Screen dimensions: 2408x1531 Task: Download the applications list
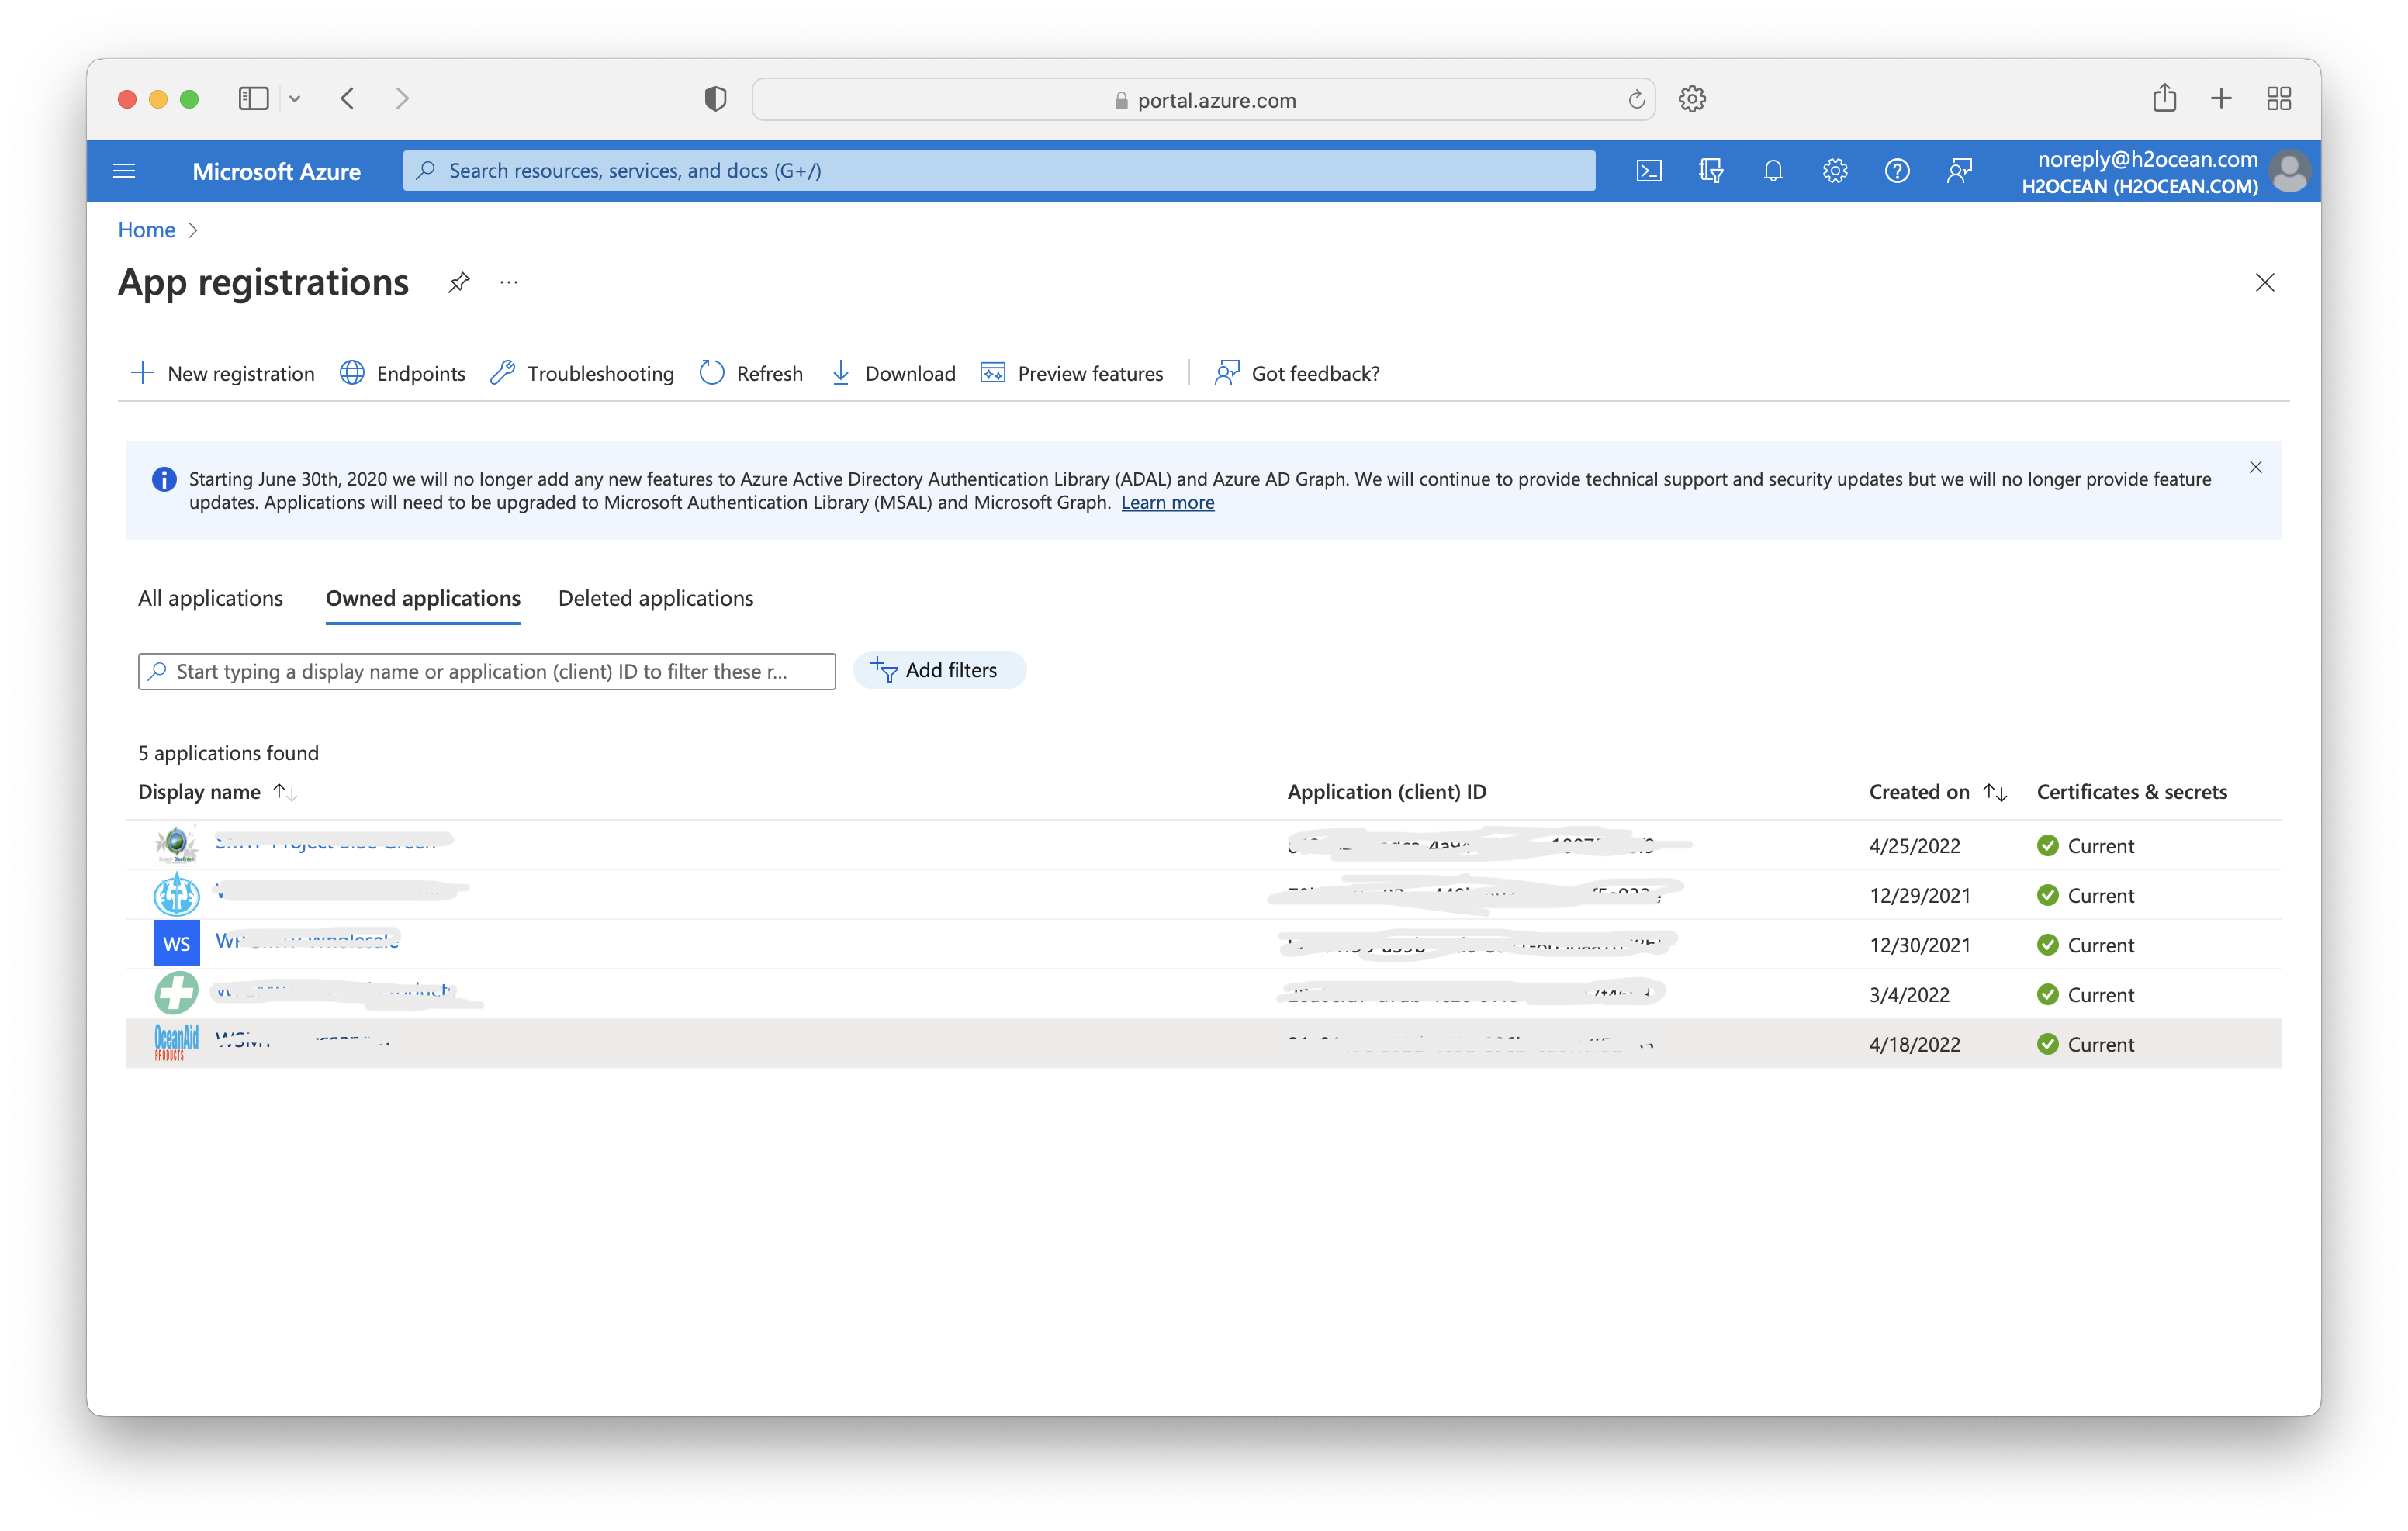pyautogui.click(x=893, y=373)
